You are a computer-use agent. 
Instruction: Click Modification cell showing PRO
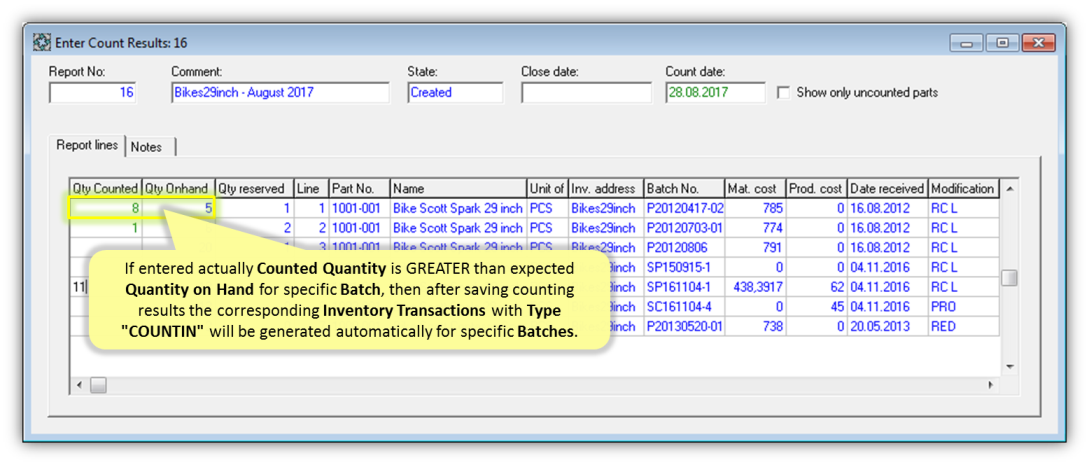[963, 306]
